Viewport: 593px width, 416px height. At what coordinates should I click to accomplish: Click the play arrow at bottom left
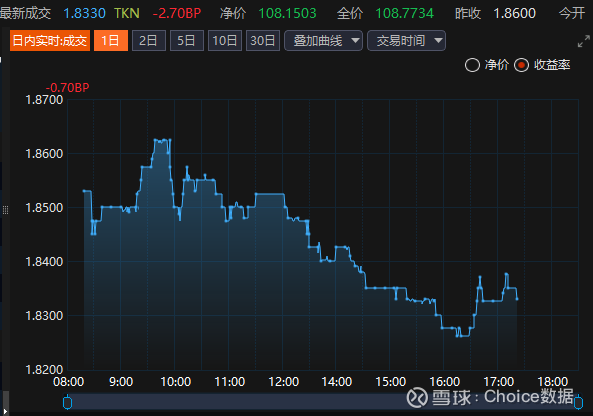(x=5, y=411)
